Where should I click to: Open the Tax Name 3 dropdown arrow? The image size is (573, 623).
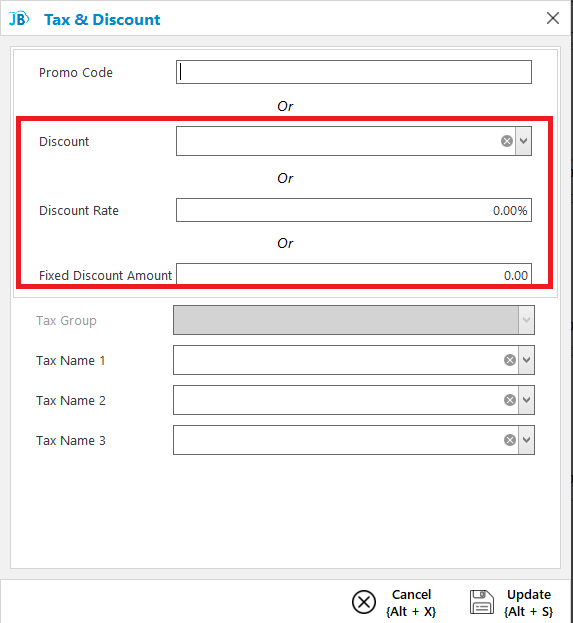[x=527, y=440]
